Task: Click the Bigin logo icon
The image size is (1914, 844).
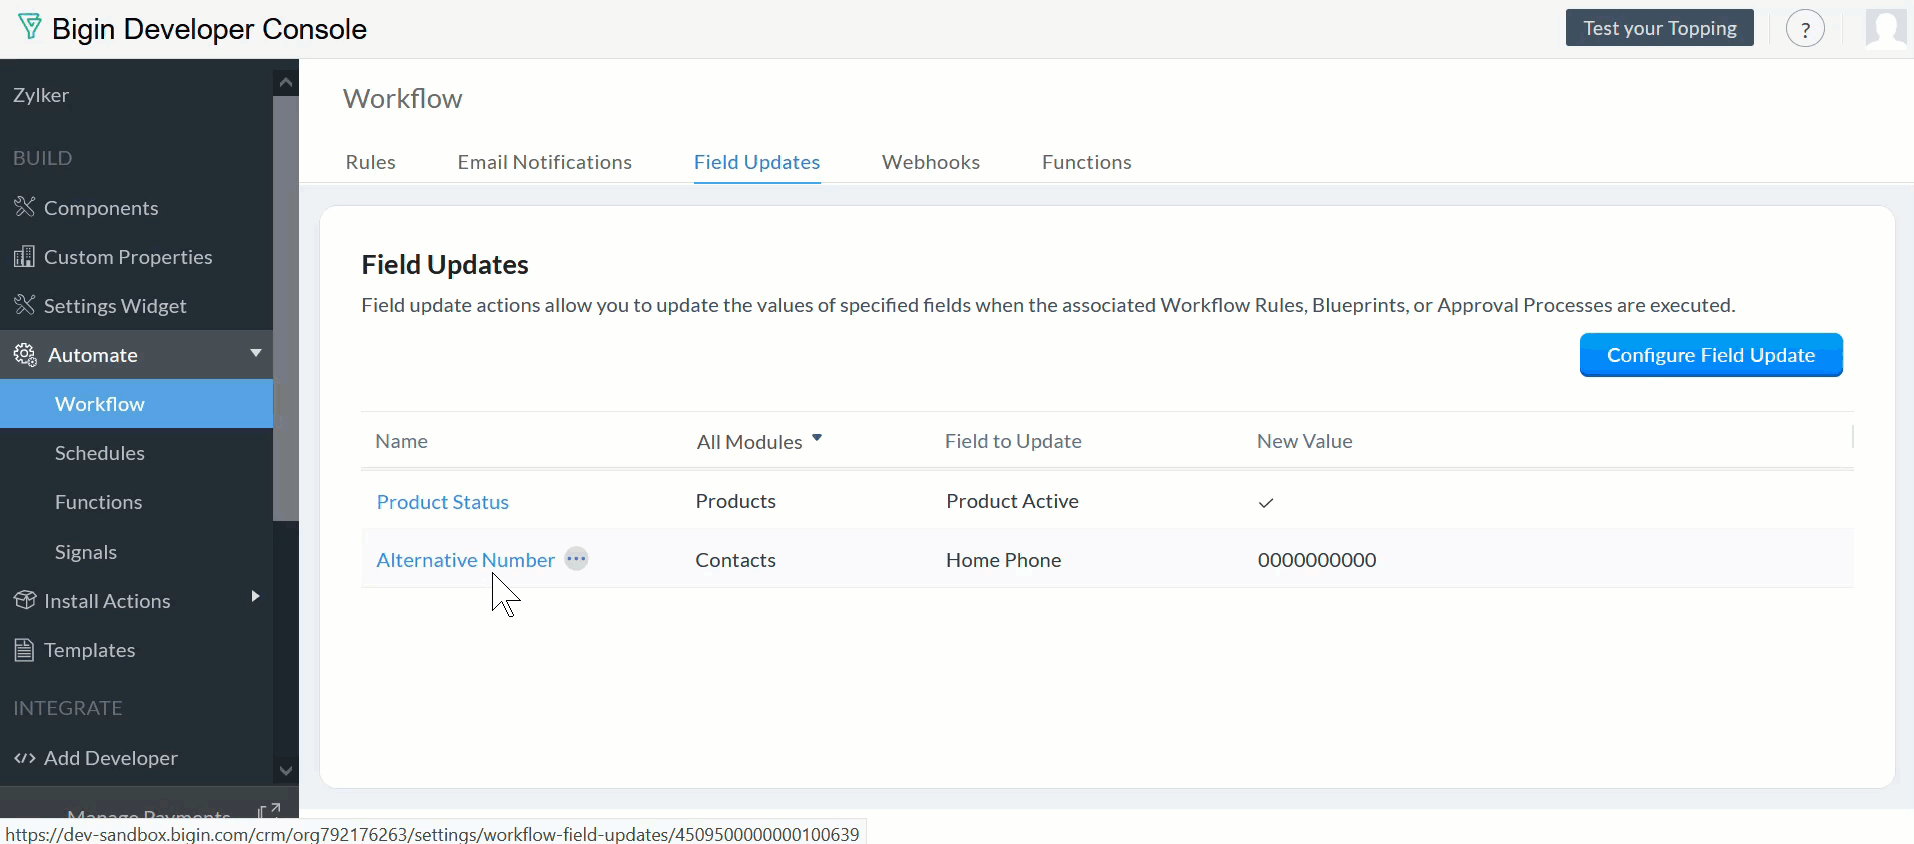Action: click(x=30, y=27)
